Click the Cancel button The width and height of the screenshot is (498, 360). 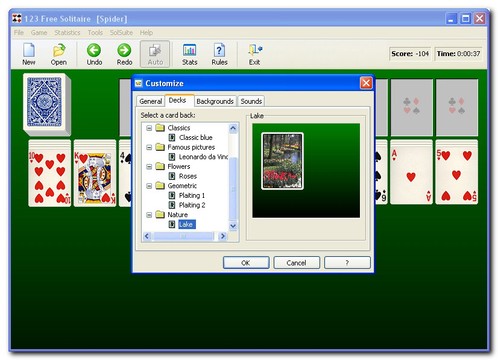tap(296, 263)
